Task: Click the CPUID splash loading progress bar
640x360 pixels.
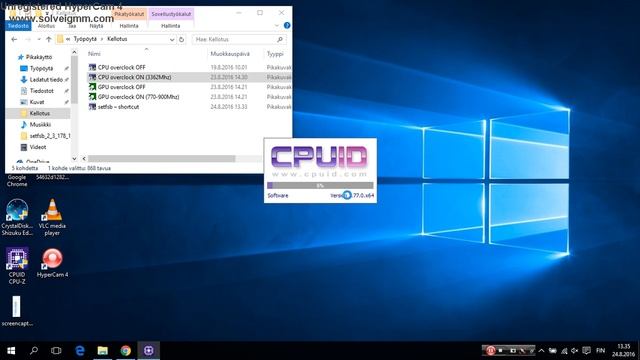Action: point(320,186)
